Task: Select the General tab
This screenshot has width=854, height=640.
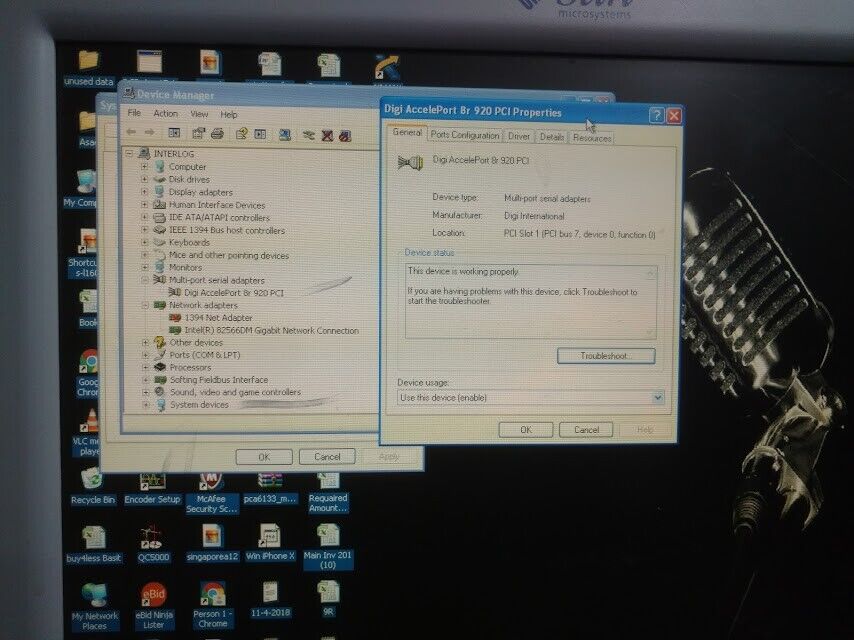Action: [x=407, y=132]
